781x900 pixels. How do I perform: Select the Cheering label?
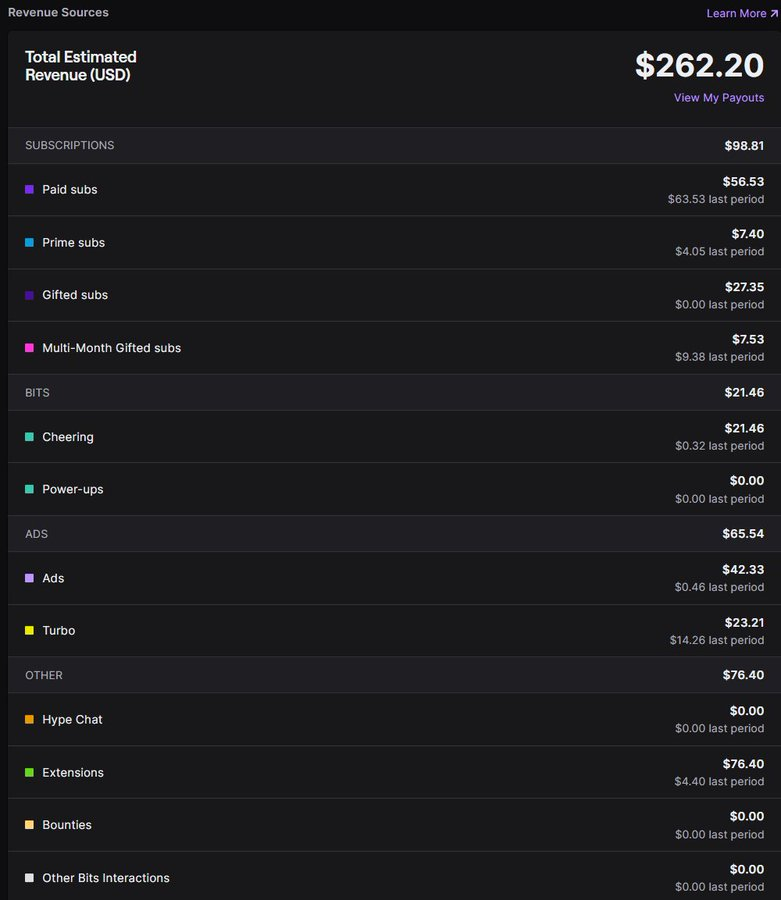pyautogui.click(x=68, y=437)
